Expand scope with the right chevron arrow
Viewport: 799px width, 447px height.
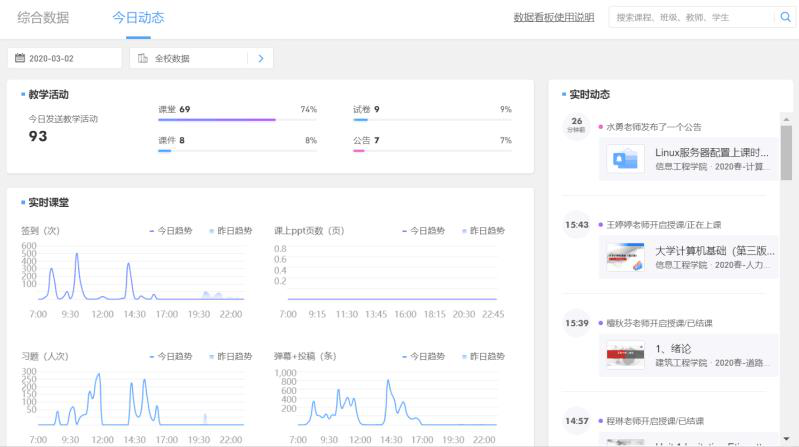coord(261,58)
